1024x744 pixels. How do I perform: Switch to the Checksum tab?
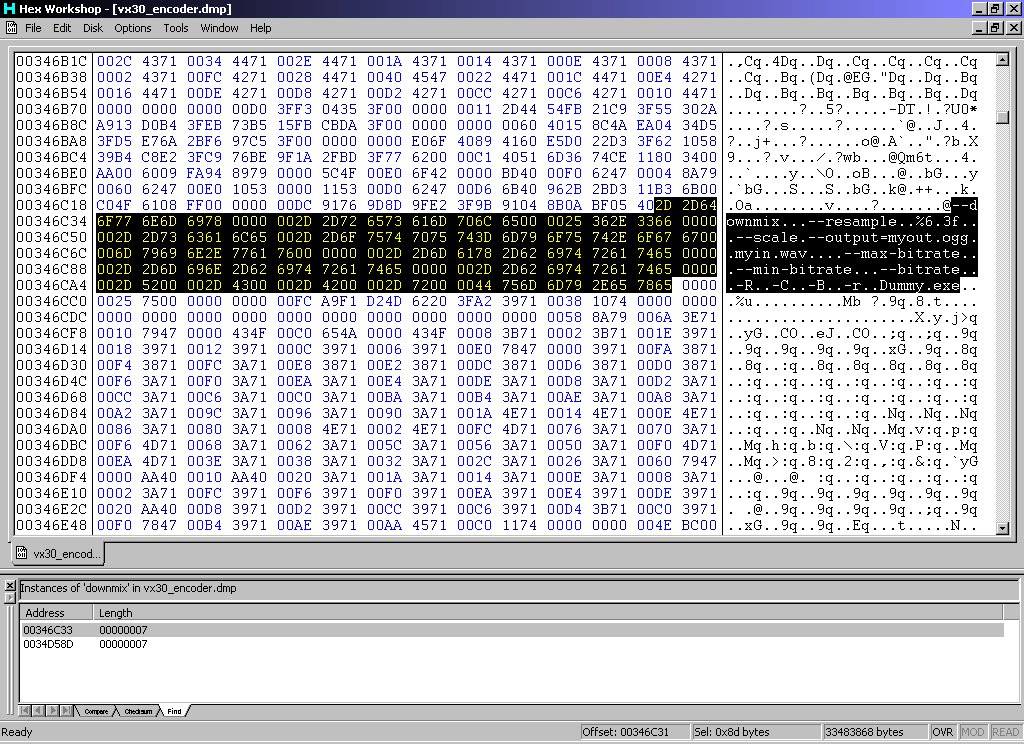coord(138,711)
